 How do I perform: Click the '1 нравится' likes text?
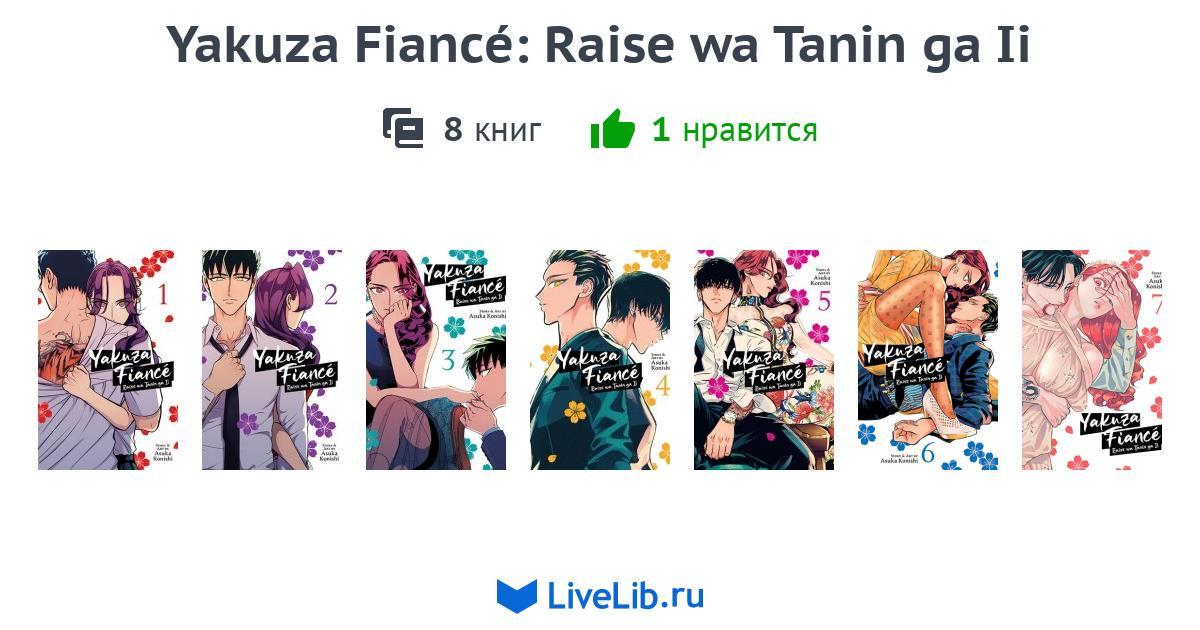point(734,129)
